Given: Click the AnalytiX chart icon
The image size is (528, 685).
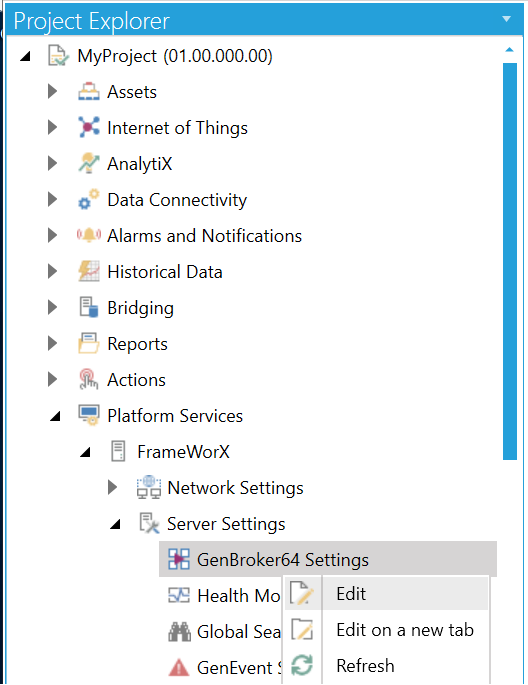Looking at the screenshot, I should click(89, 163).
